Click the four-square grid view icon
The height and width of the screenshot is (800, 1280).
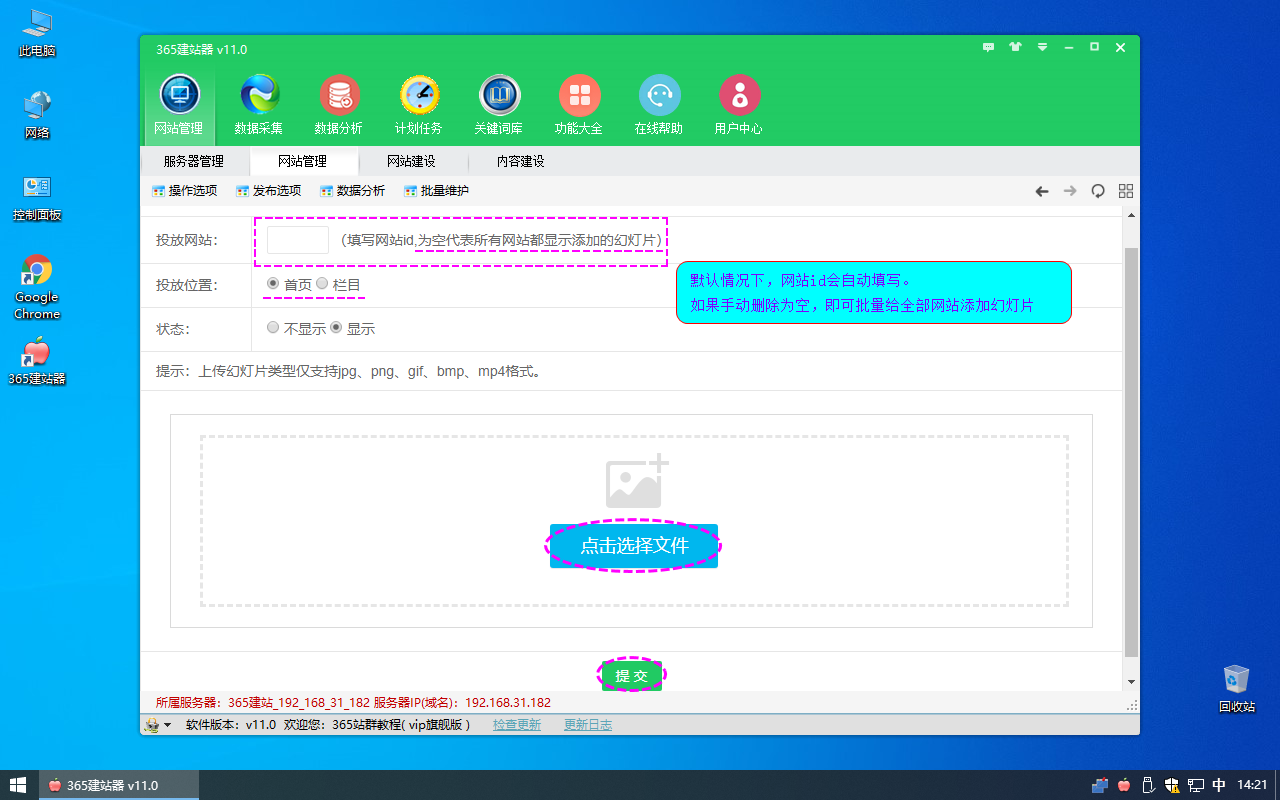(x=1126, y=191)
